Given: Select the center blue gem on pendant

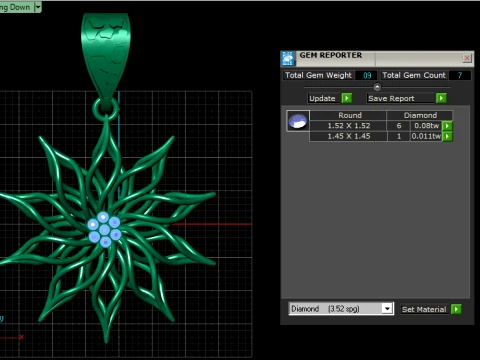Looking at the screenshot, I should pyautogui.click(x=104, y=229).
